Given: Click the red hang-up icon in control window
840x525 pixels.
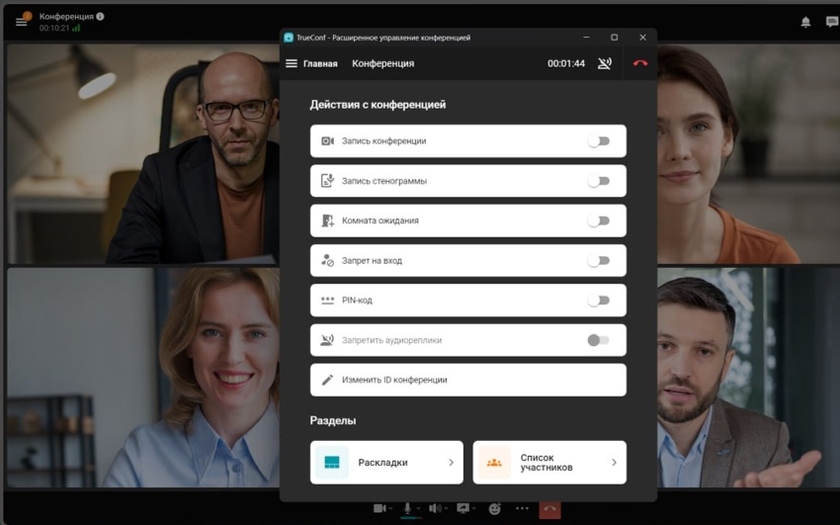Looking at the screenshot, I should point(640,63).
